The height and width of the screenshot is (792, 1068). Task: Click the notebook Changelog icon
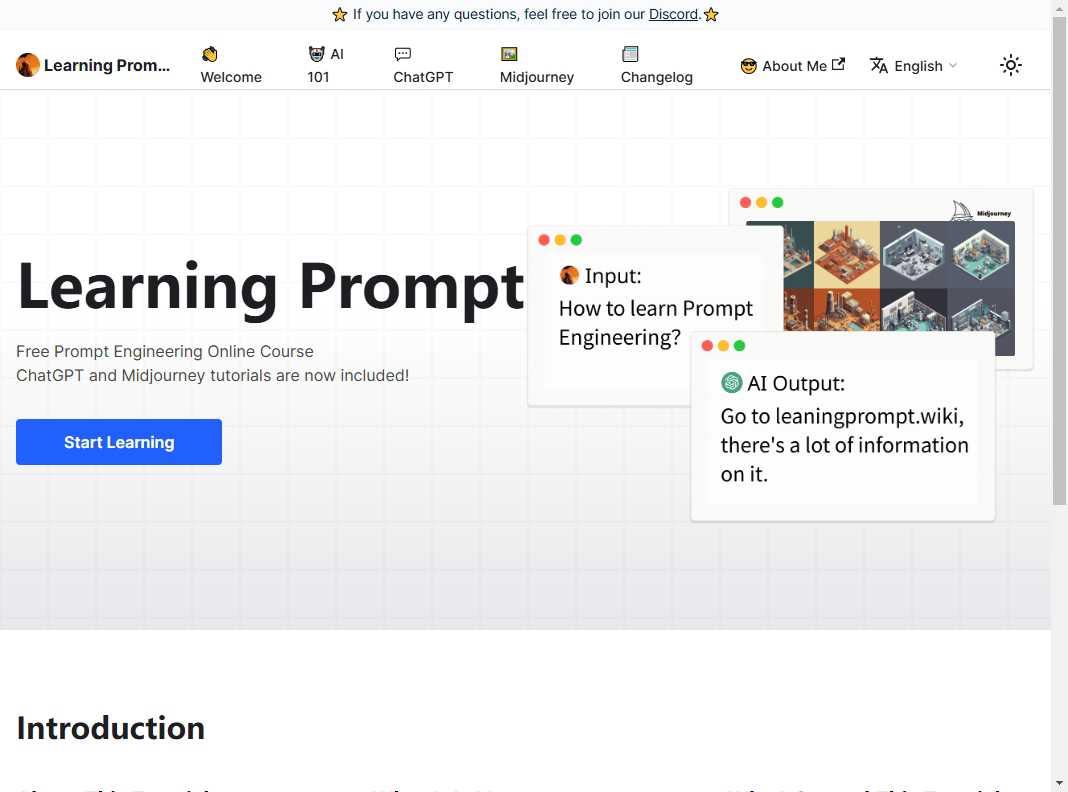coord(630,54)
